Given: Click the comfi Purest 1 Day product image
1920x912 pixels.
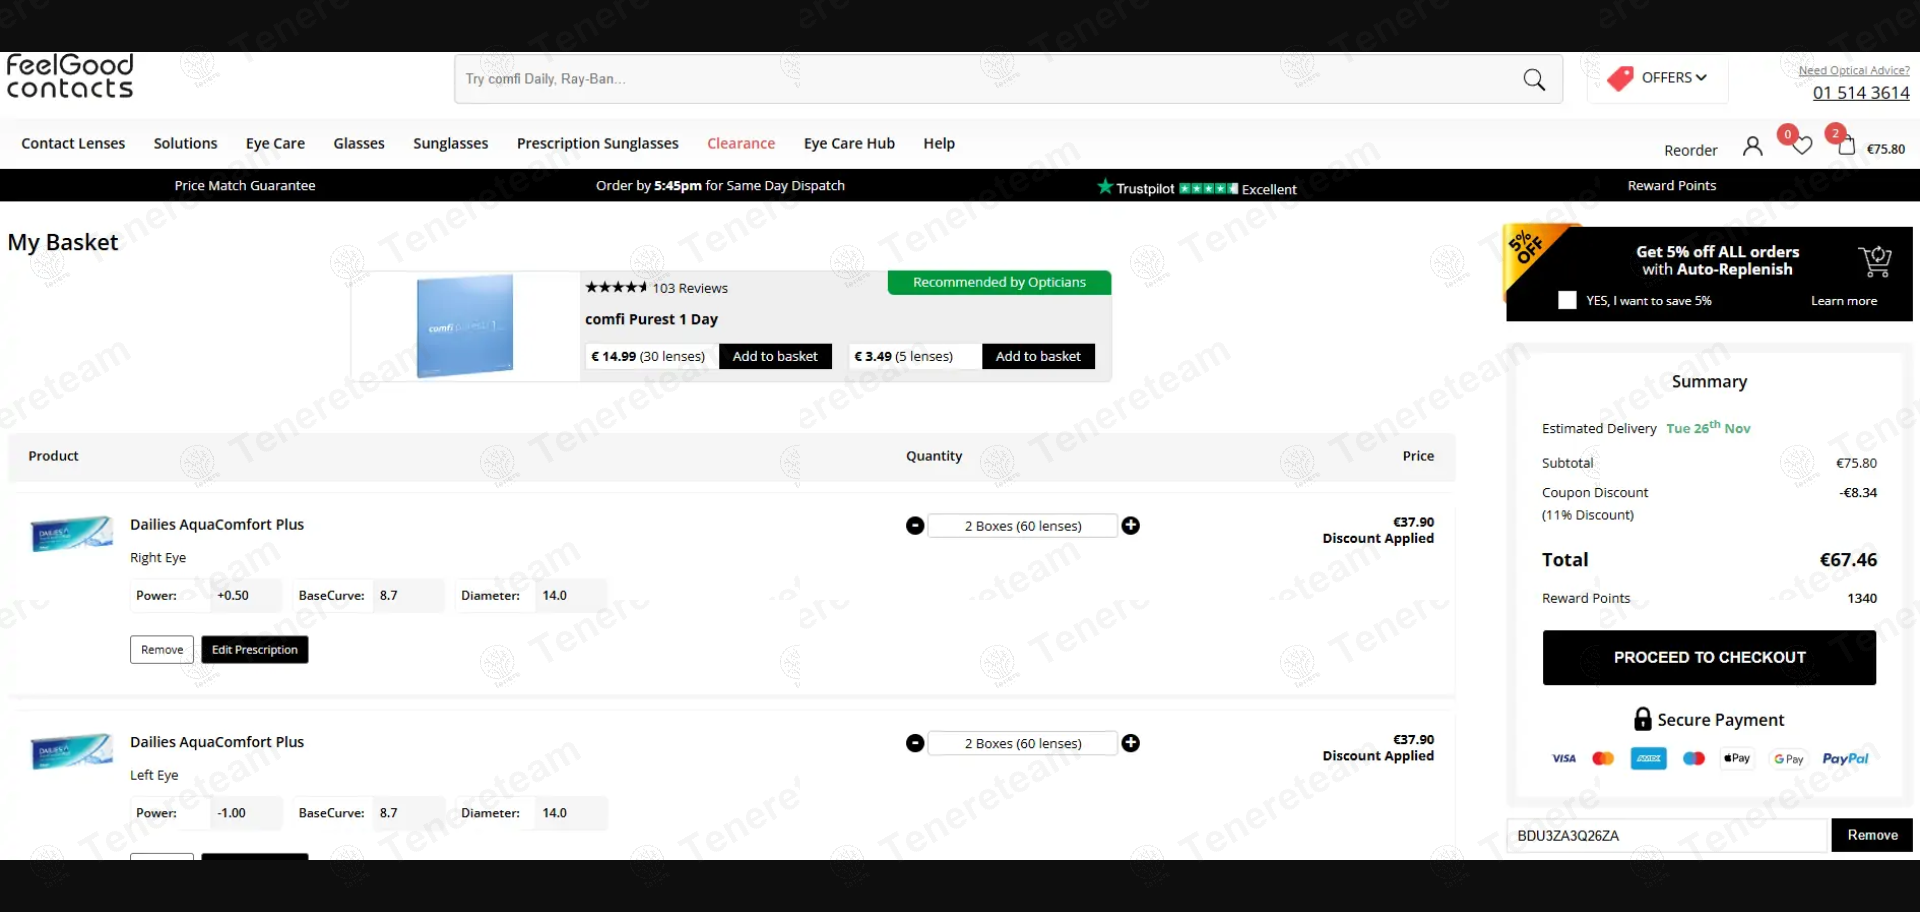Looking at the screenshot, I should [x=465, y=326].
